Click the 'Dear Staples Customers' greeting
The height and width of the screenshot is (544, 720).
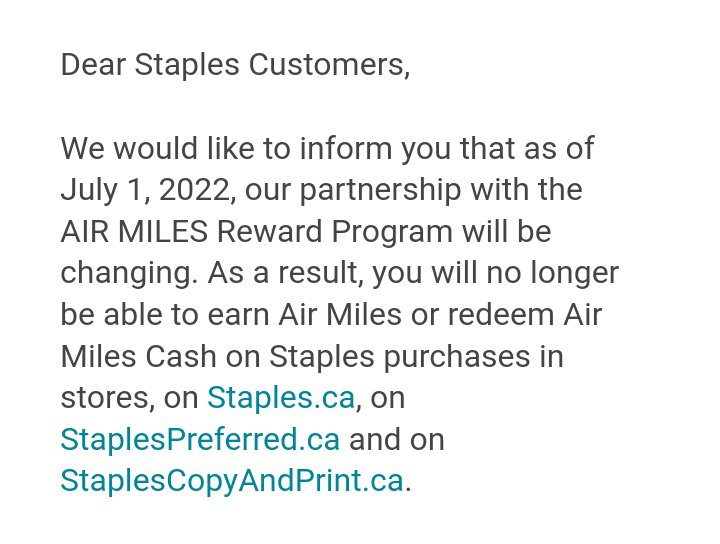[x=235, y=65]
